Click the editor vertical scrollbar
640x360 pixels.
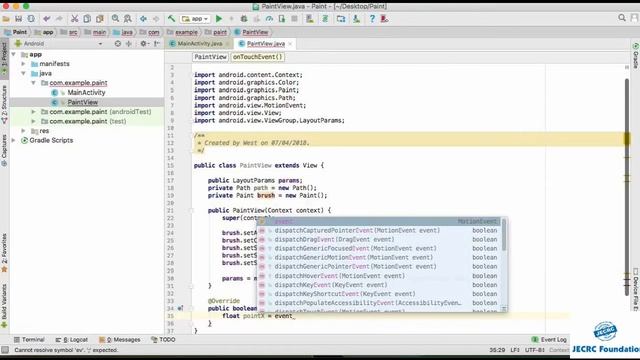click(627, 186)
